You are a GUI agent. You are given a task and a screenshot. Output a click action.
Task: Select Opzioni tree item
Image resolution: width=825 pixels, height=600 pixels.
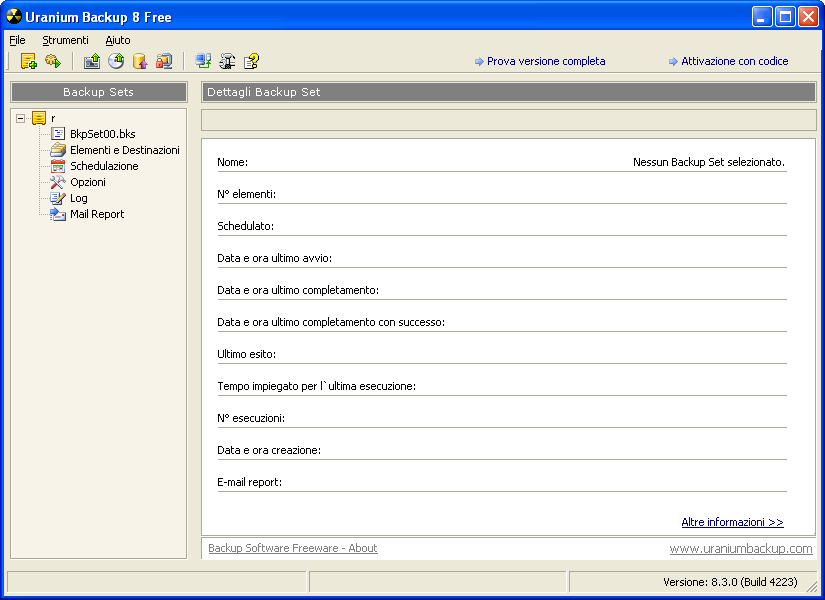coord(88,182)
